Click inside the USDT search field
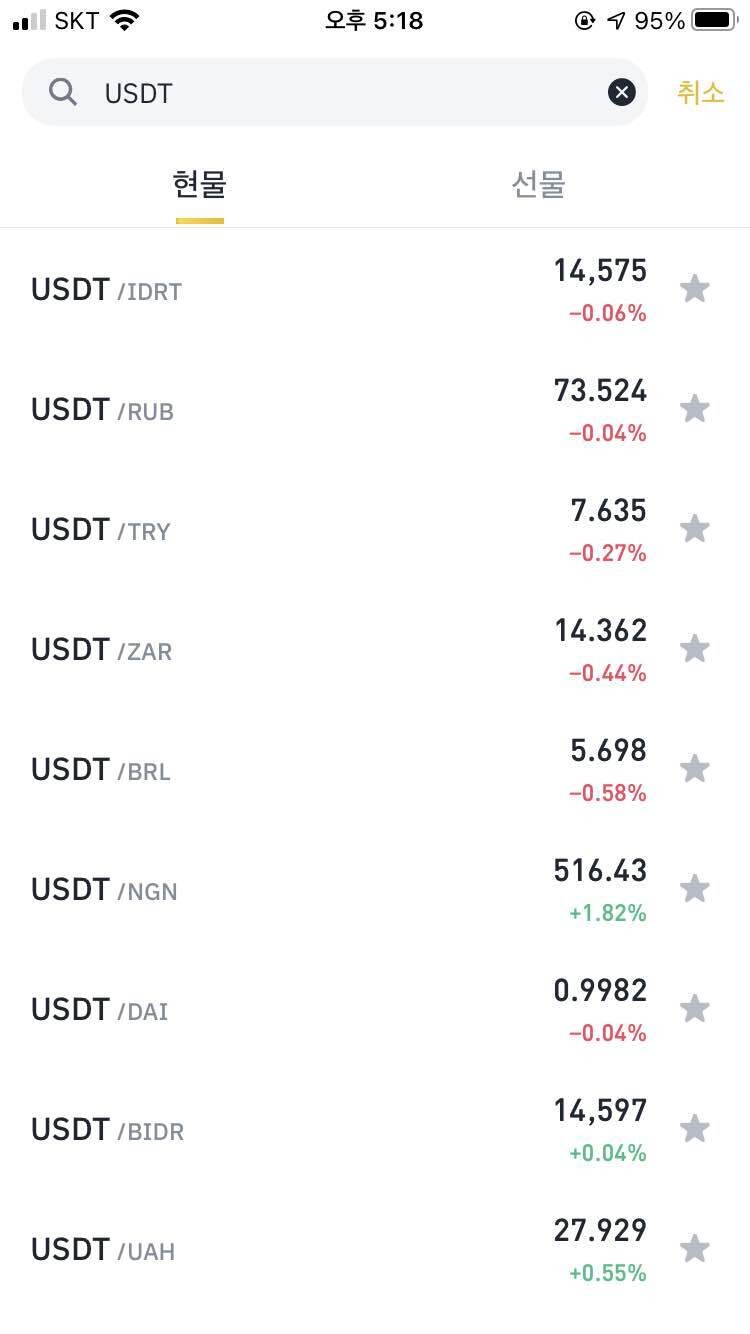Screen dimensions: 750x1334 340,93
